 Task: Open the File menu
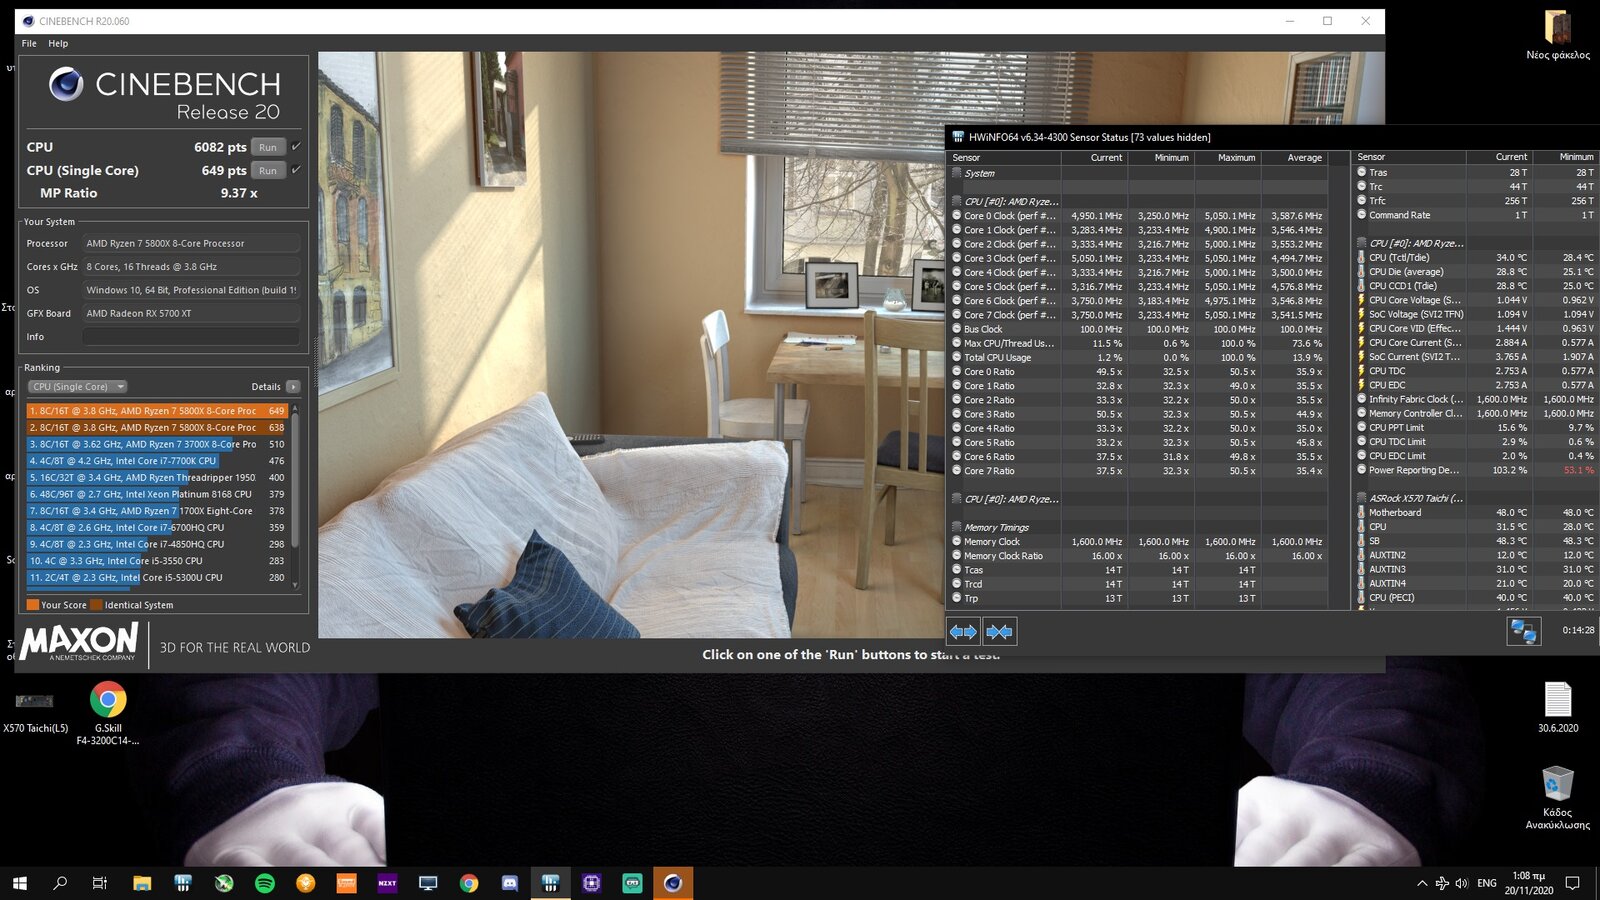pyautogui.click(x=29, y=43)
